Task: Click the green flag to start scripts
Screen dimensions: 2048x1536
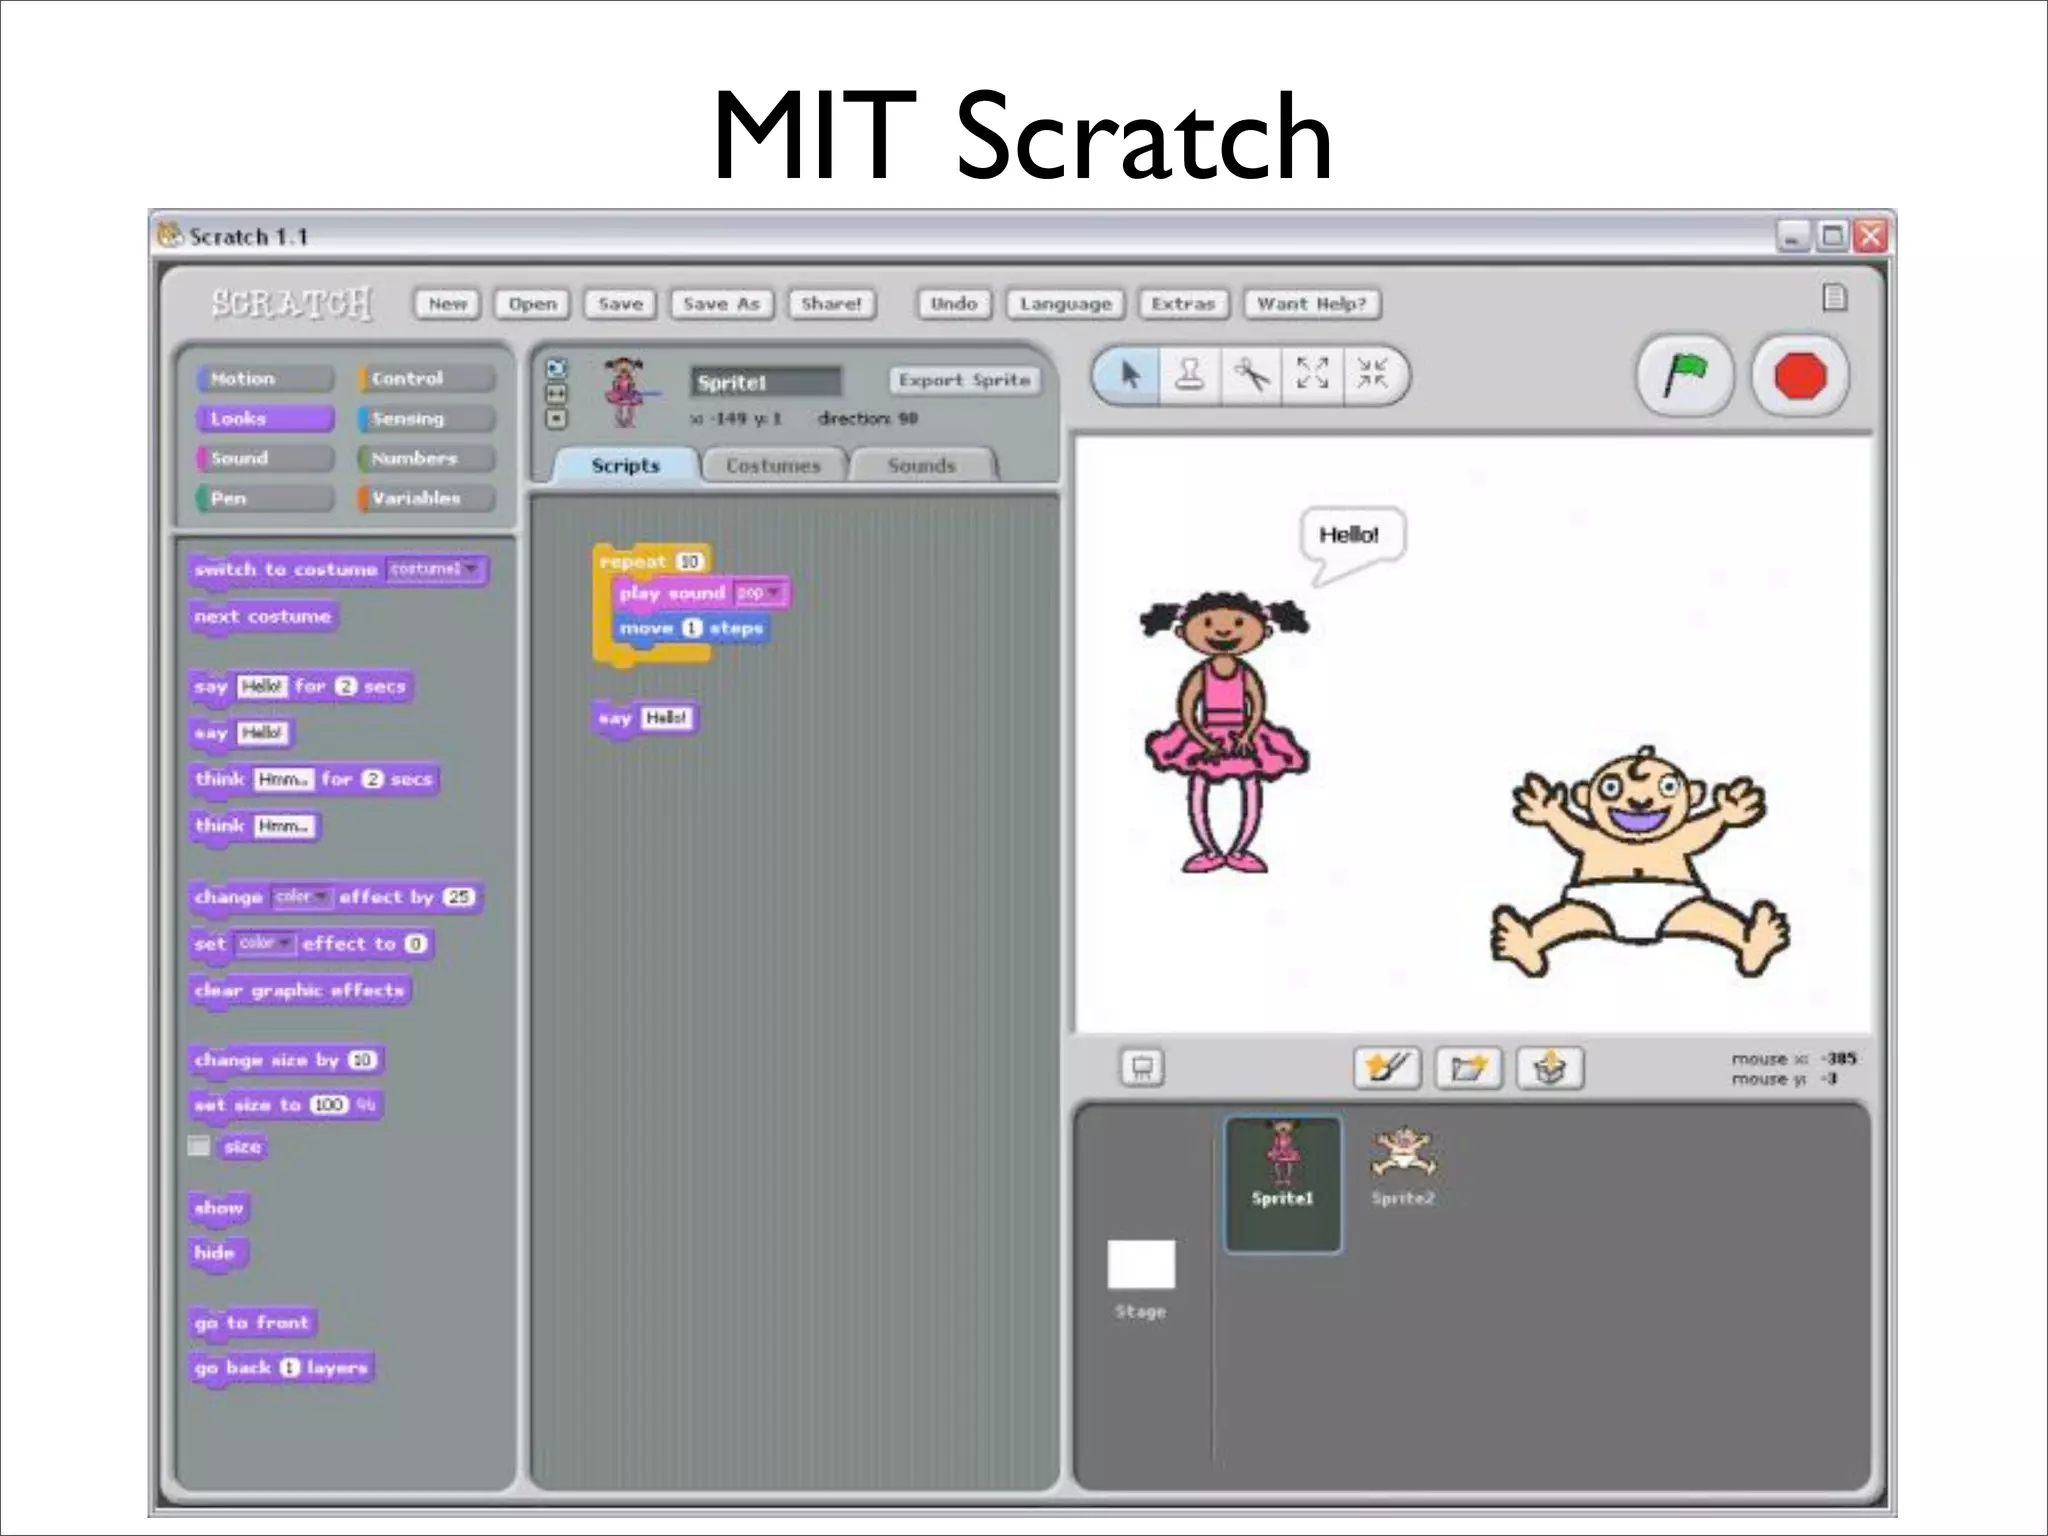Action: tap(1685, 377)
